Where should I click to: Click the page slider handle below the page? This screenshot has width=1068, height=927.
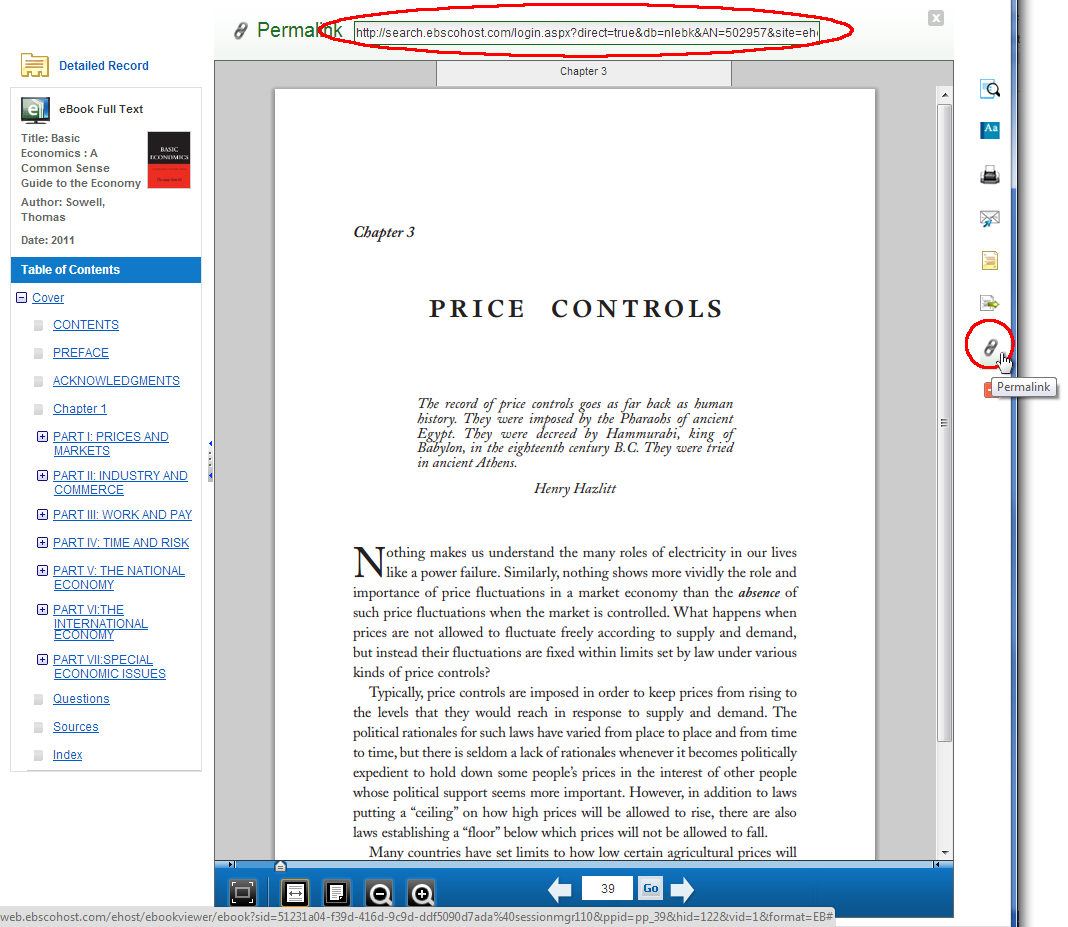[x=280, y=866]
